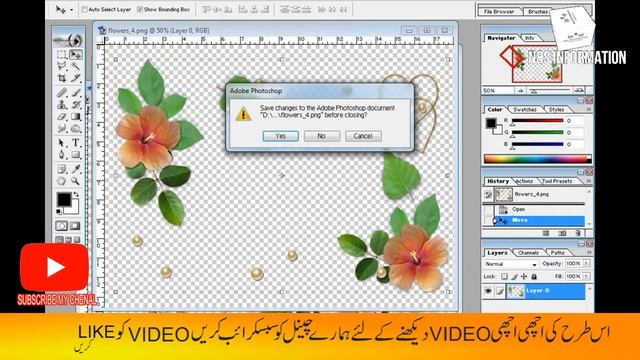Open History panel flyout menu arrow
This screenshot has height=360, width=640.
(589, 181)
